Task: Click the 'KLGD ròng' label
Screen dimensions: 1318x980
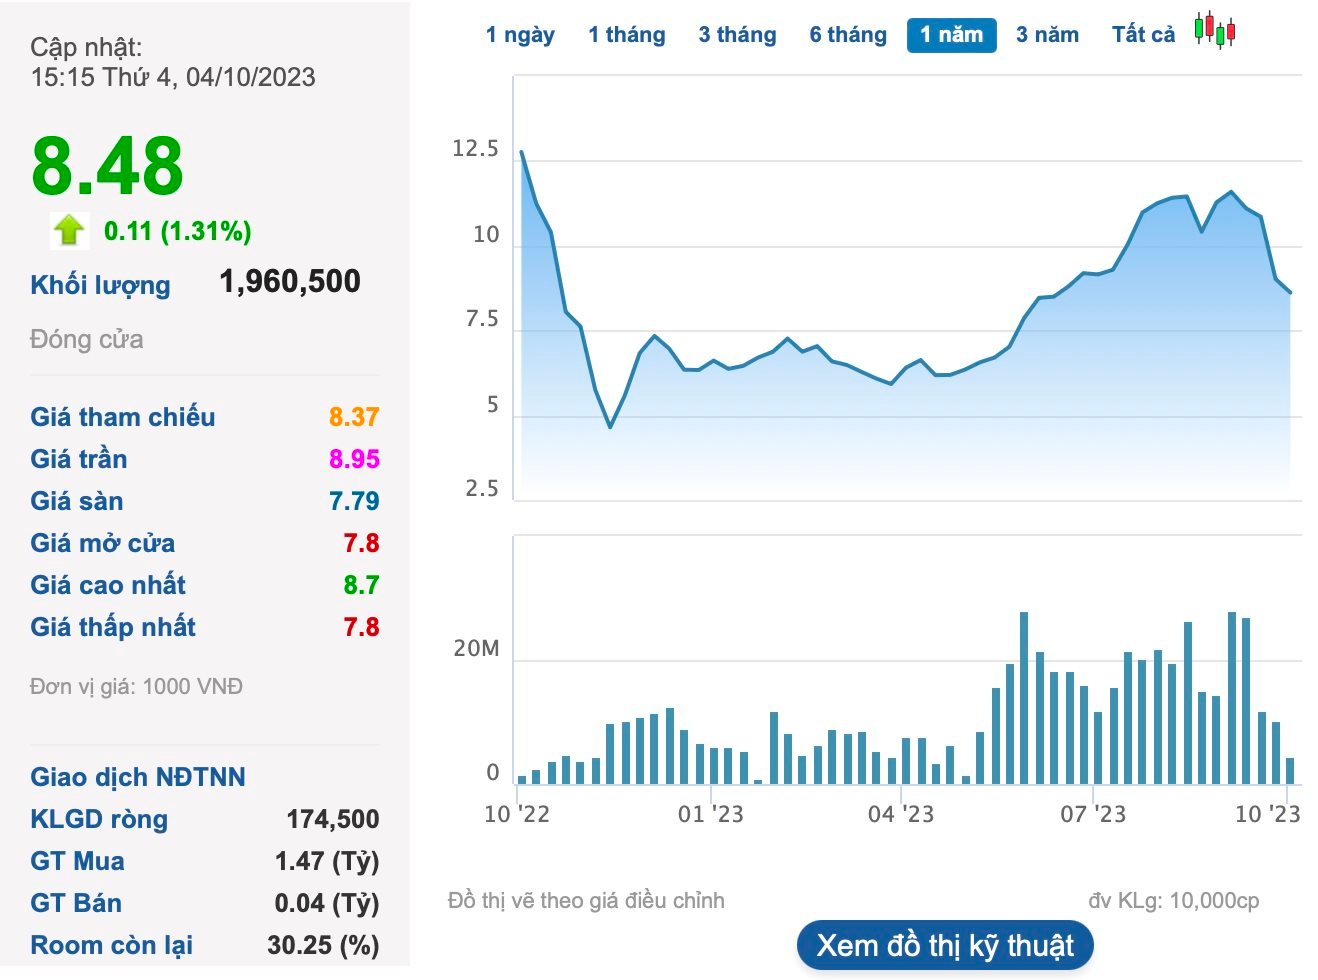Action: tap(99, 819)
